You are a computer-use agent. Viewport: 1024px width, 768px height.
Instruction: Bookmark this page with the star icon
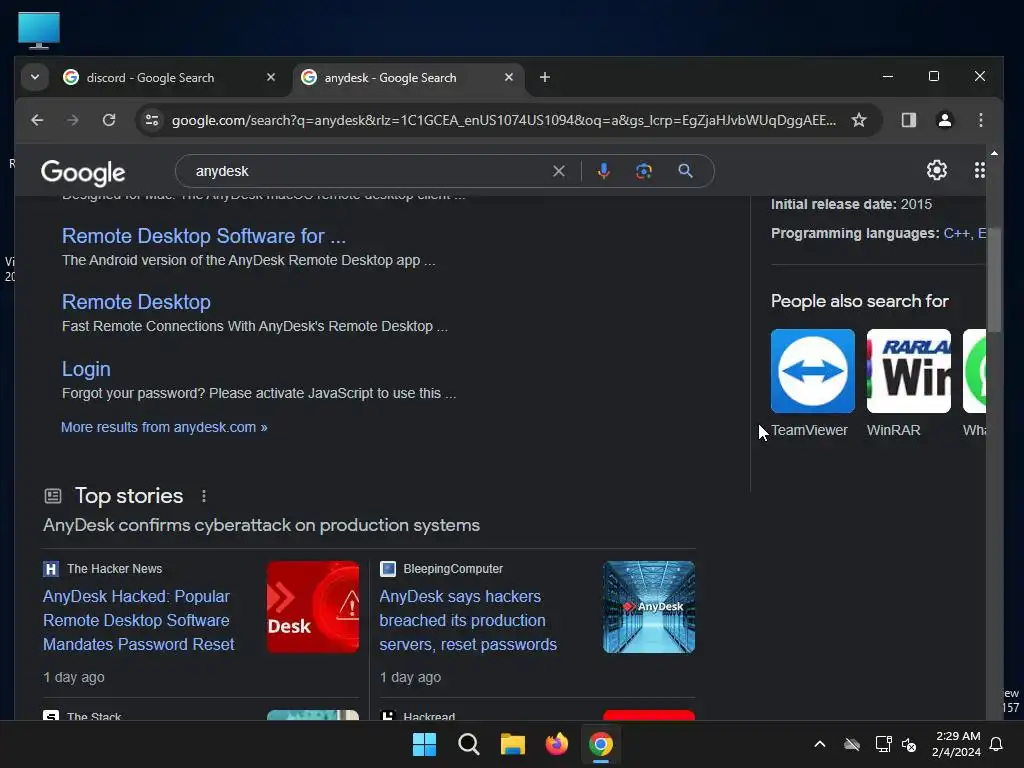point(859,120)
